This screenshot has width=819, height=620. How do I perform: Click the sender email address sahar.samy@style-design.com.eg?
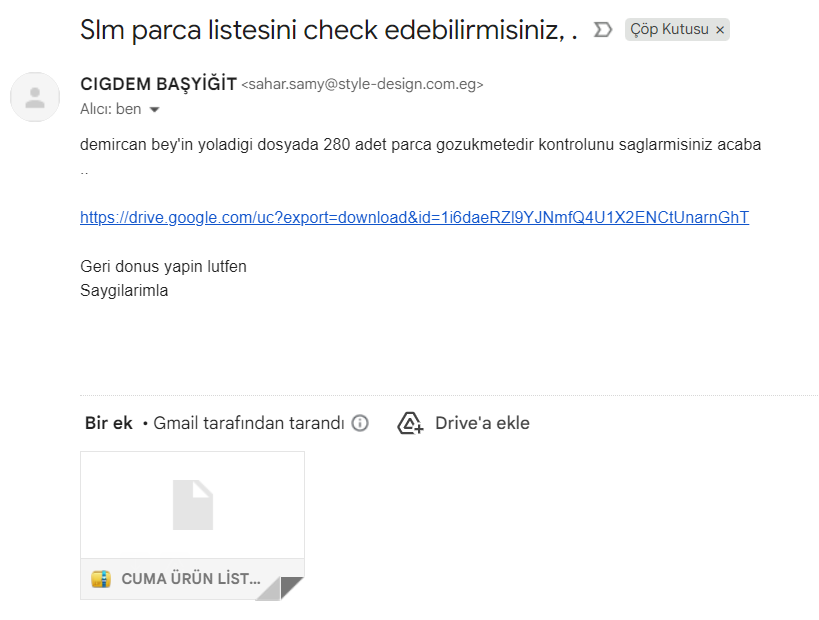[x=362, y=84]
